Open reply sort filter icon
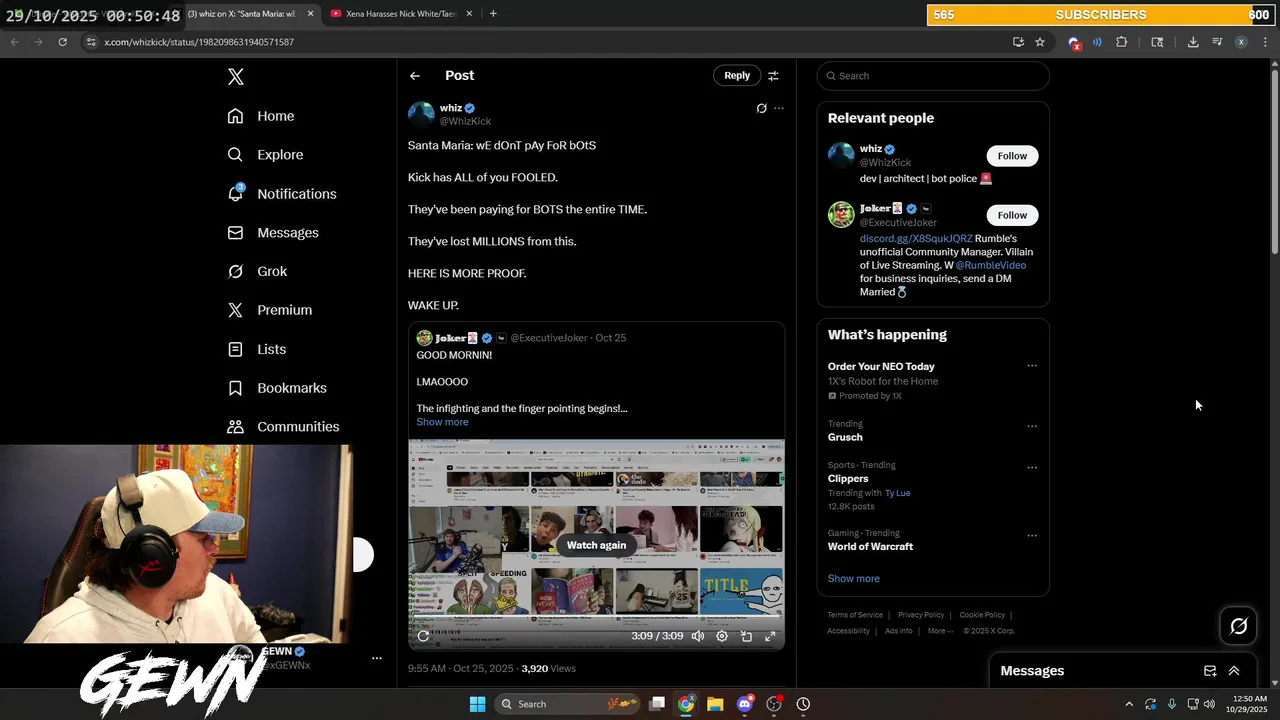The height and width of the screenshot is (720, 1280). pos(773,76)
